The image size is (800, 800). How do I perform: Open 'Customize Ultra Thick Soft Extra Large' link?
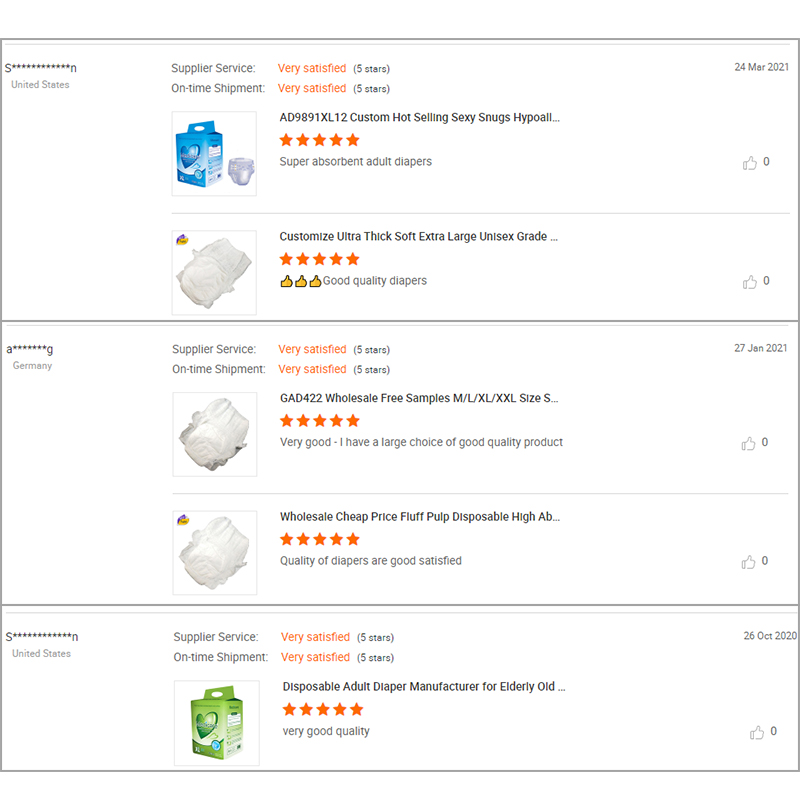[x=418, y=237]
